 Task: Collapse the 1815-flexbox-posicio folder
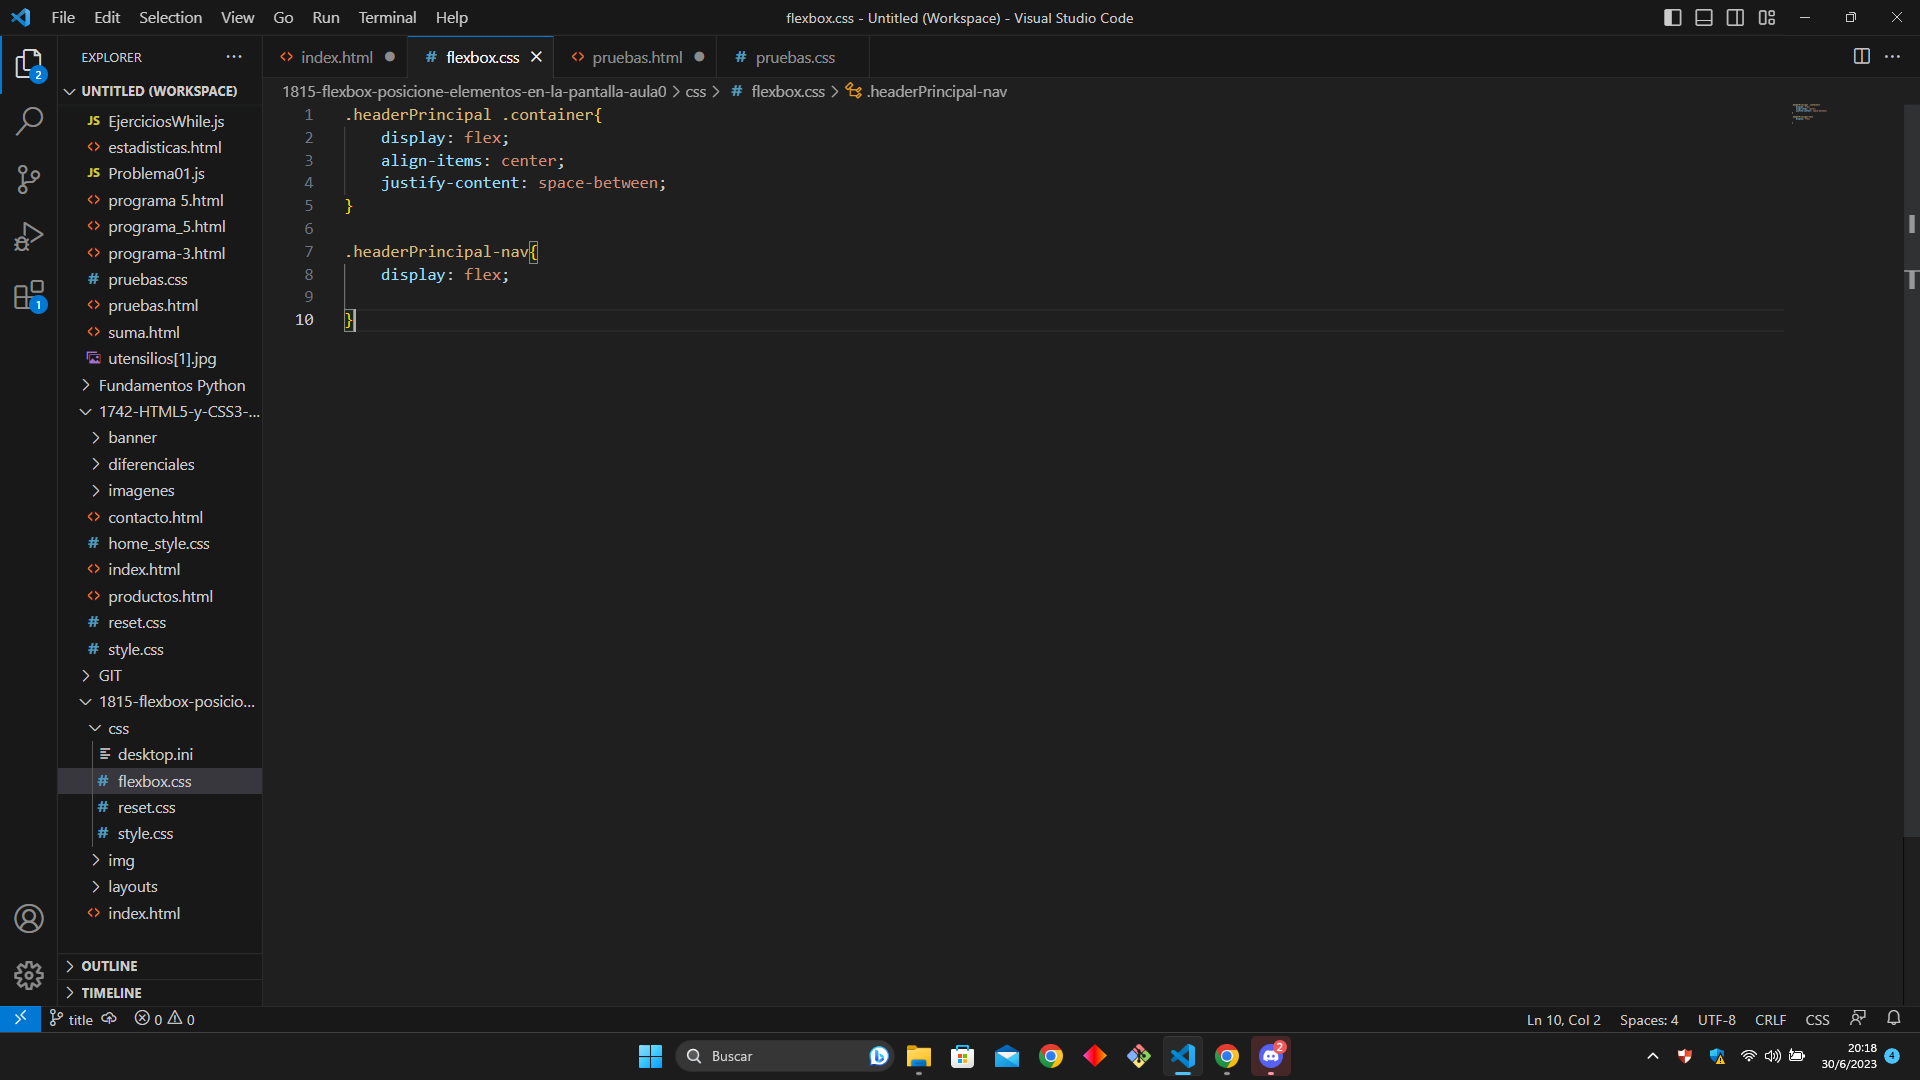[160, 701]
